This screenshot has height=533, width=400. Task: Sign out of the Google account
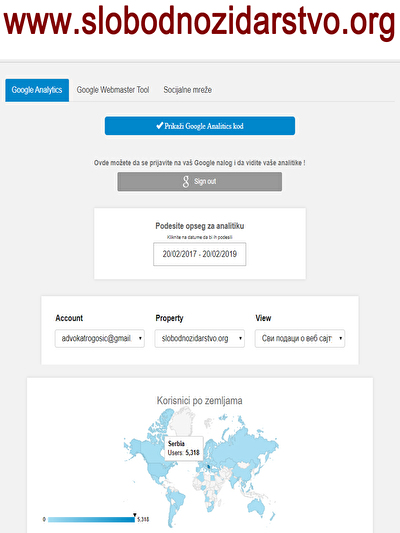pyautogui.click(x=200, y=182)
